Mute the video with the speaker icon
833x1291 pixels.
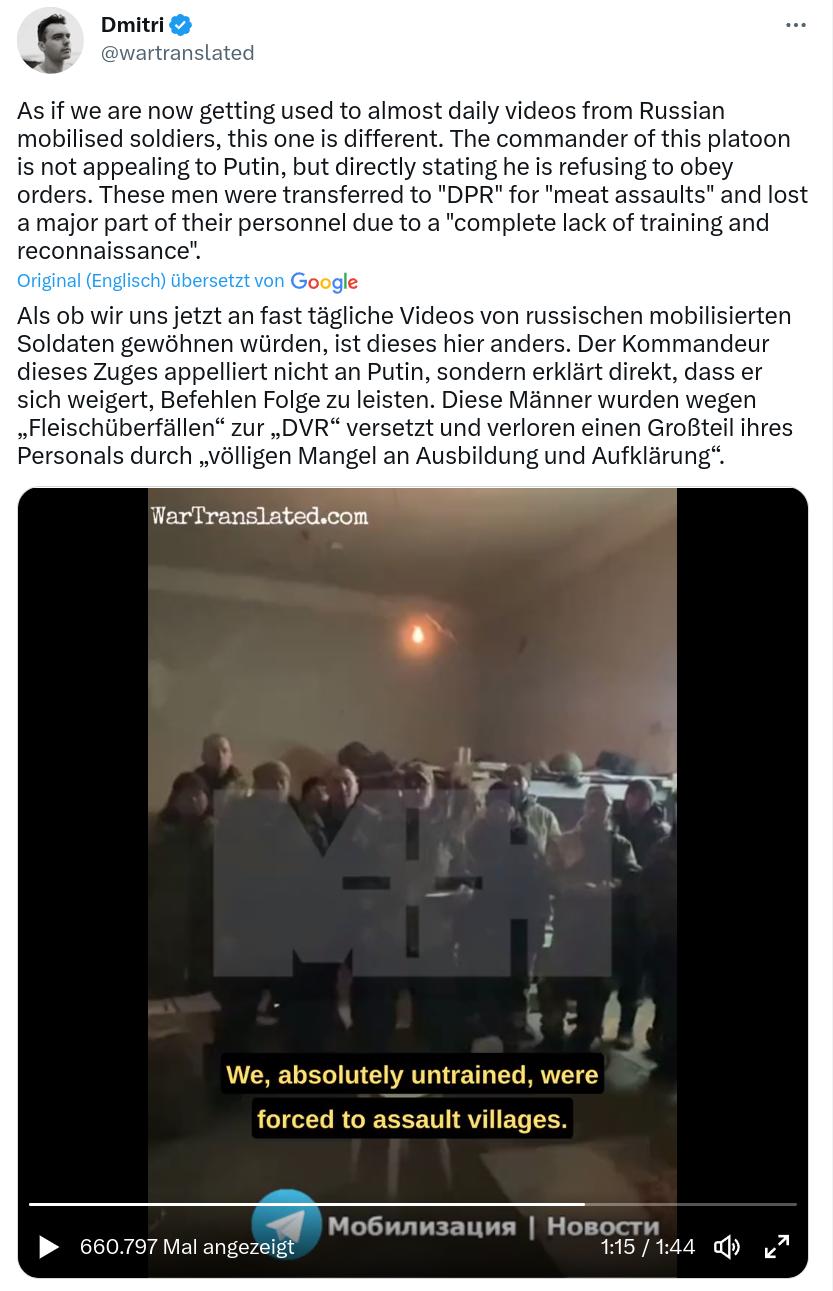pos(727,1247)
